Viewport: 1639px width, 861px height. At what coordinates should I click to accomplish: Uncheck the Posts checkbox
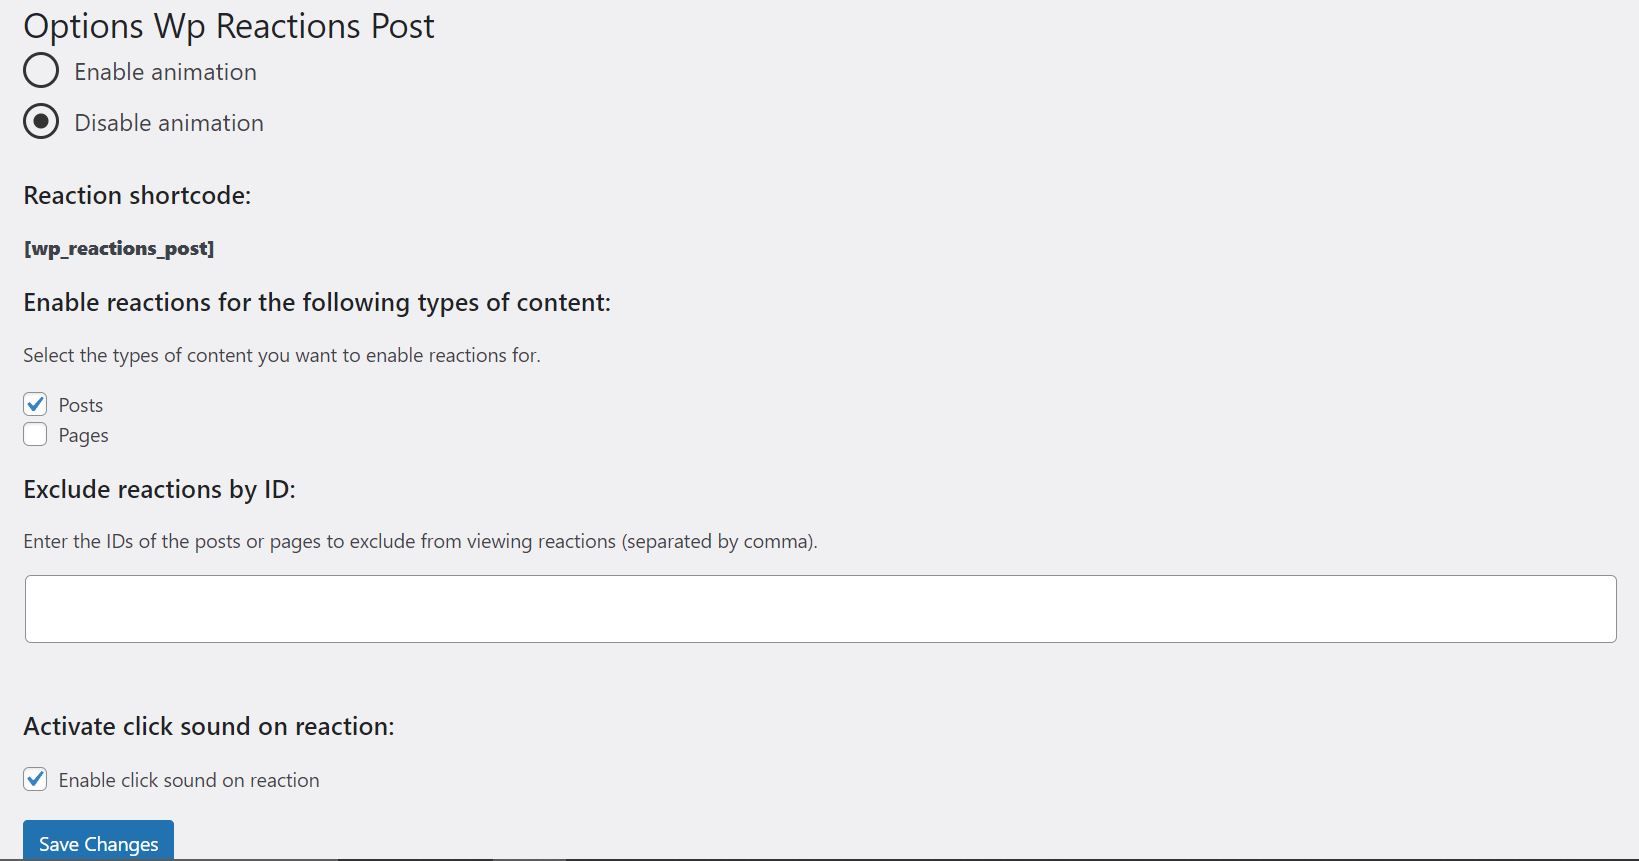(35, 404)
